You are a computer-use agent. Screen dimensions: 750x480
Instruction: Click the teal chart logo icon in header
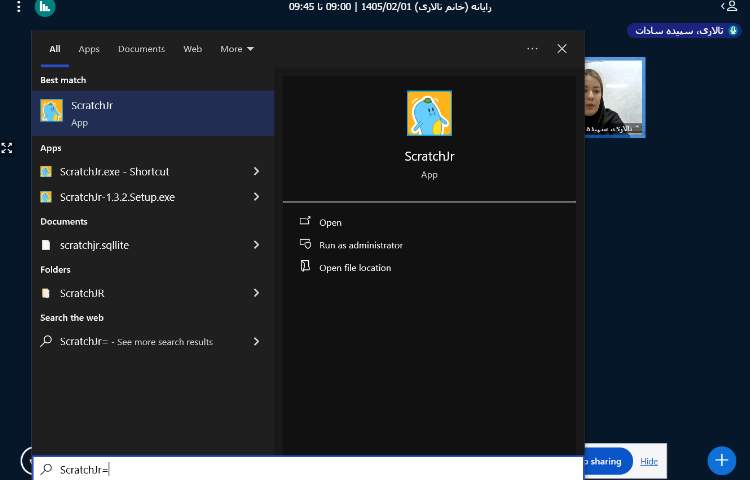pos(44,7)
